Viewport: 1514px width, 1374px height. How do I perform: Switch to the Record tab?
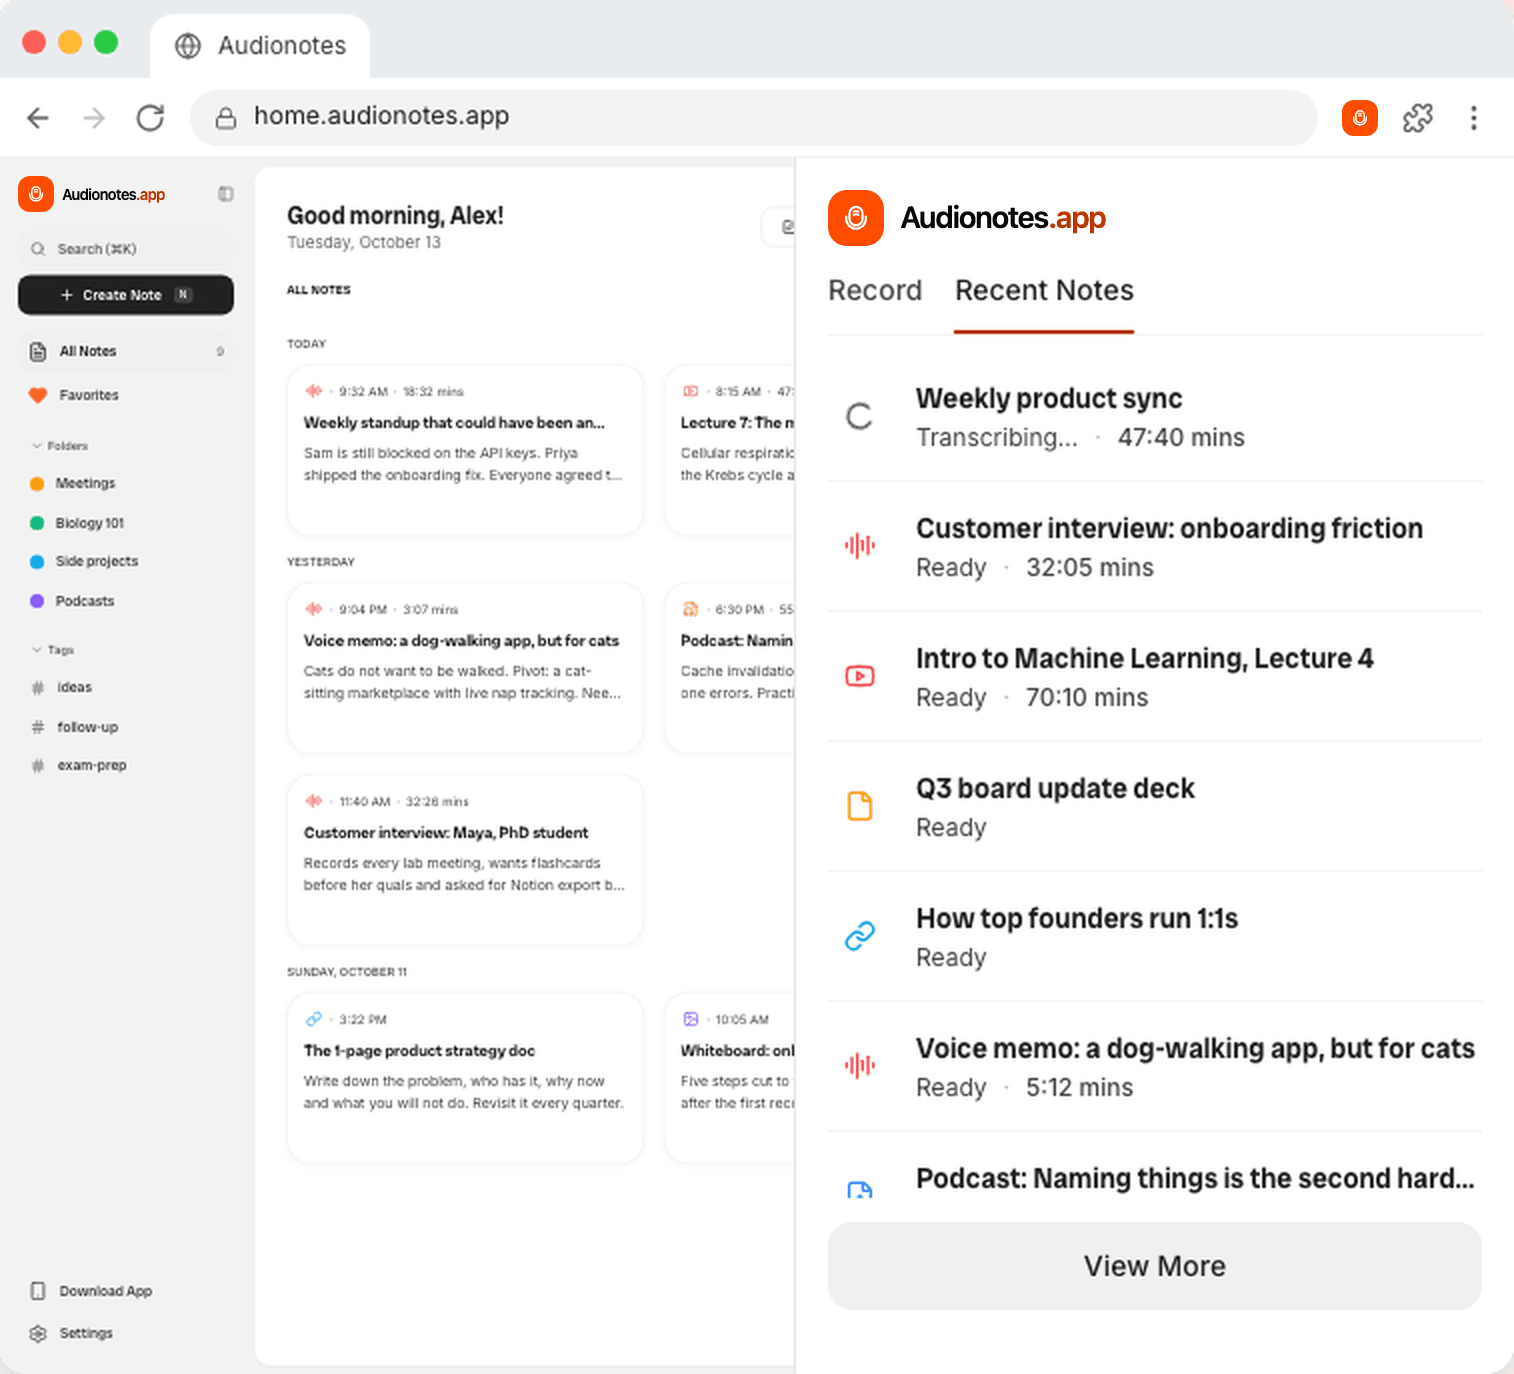point(875,291)
